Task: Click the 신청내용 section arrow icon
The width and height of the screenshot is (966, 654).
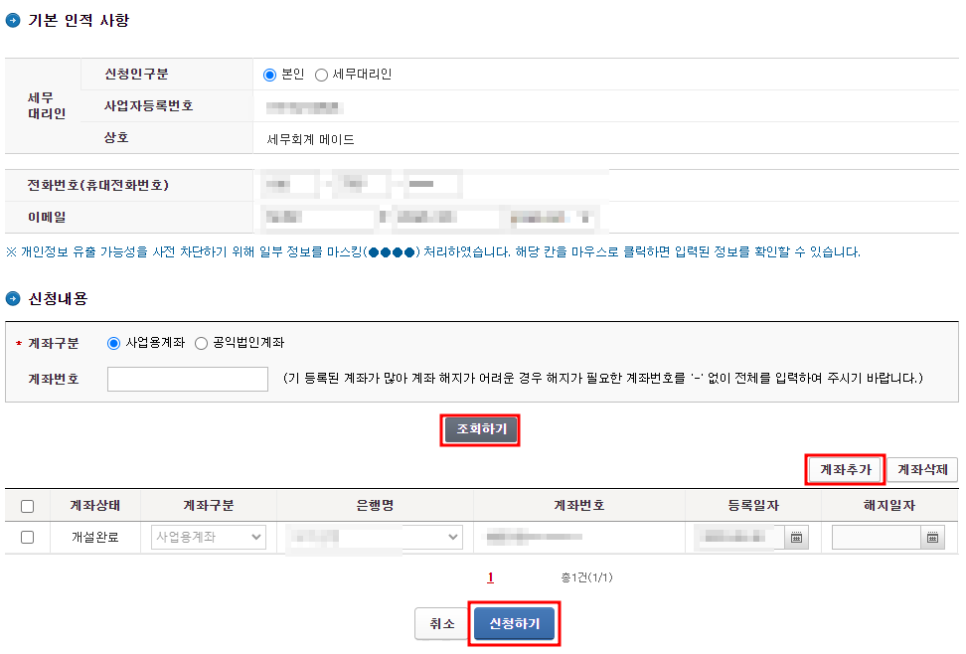Action: click(x=13, y=299)
